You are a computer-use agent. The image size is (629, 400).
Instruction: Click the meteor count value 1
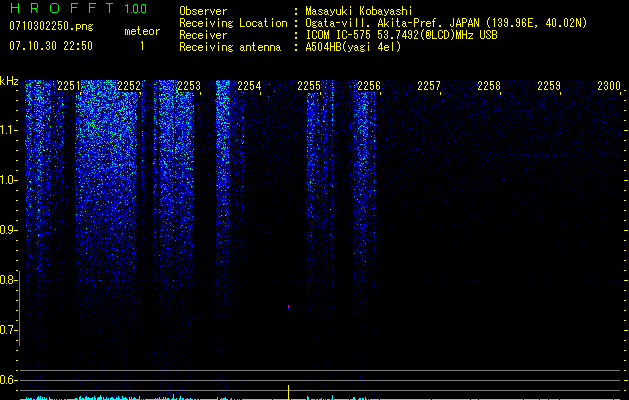[x=142, y=46]
